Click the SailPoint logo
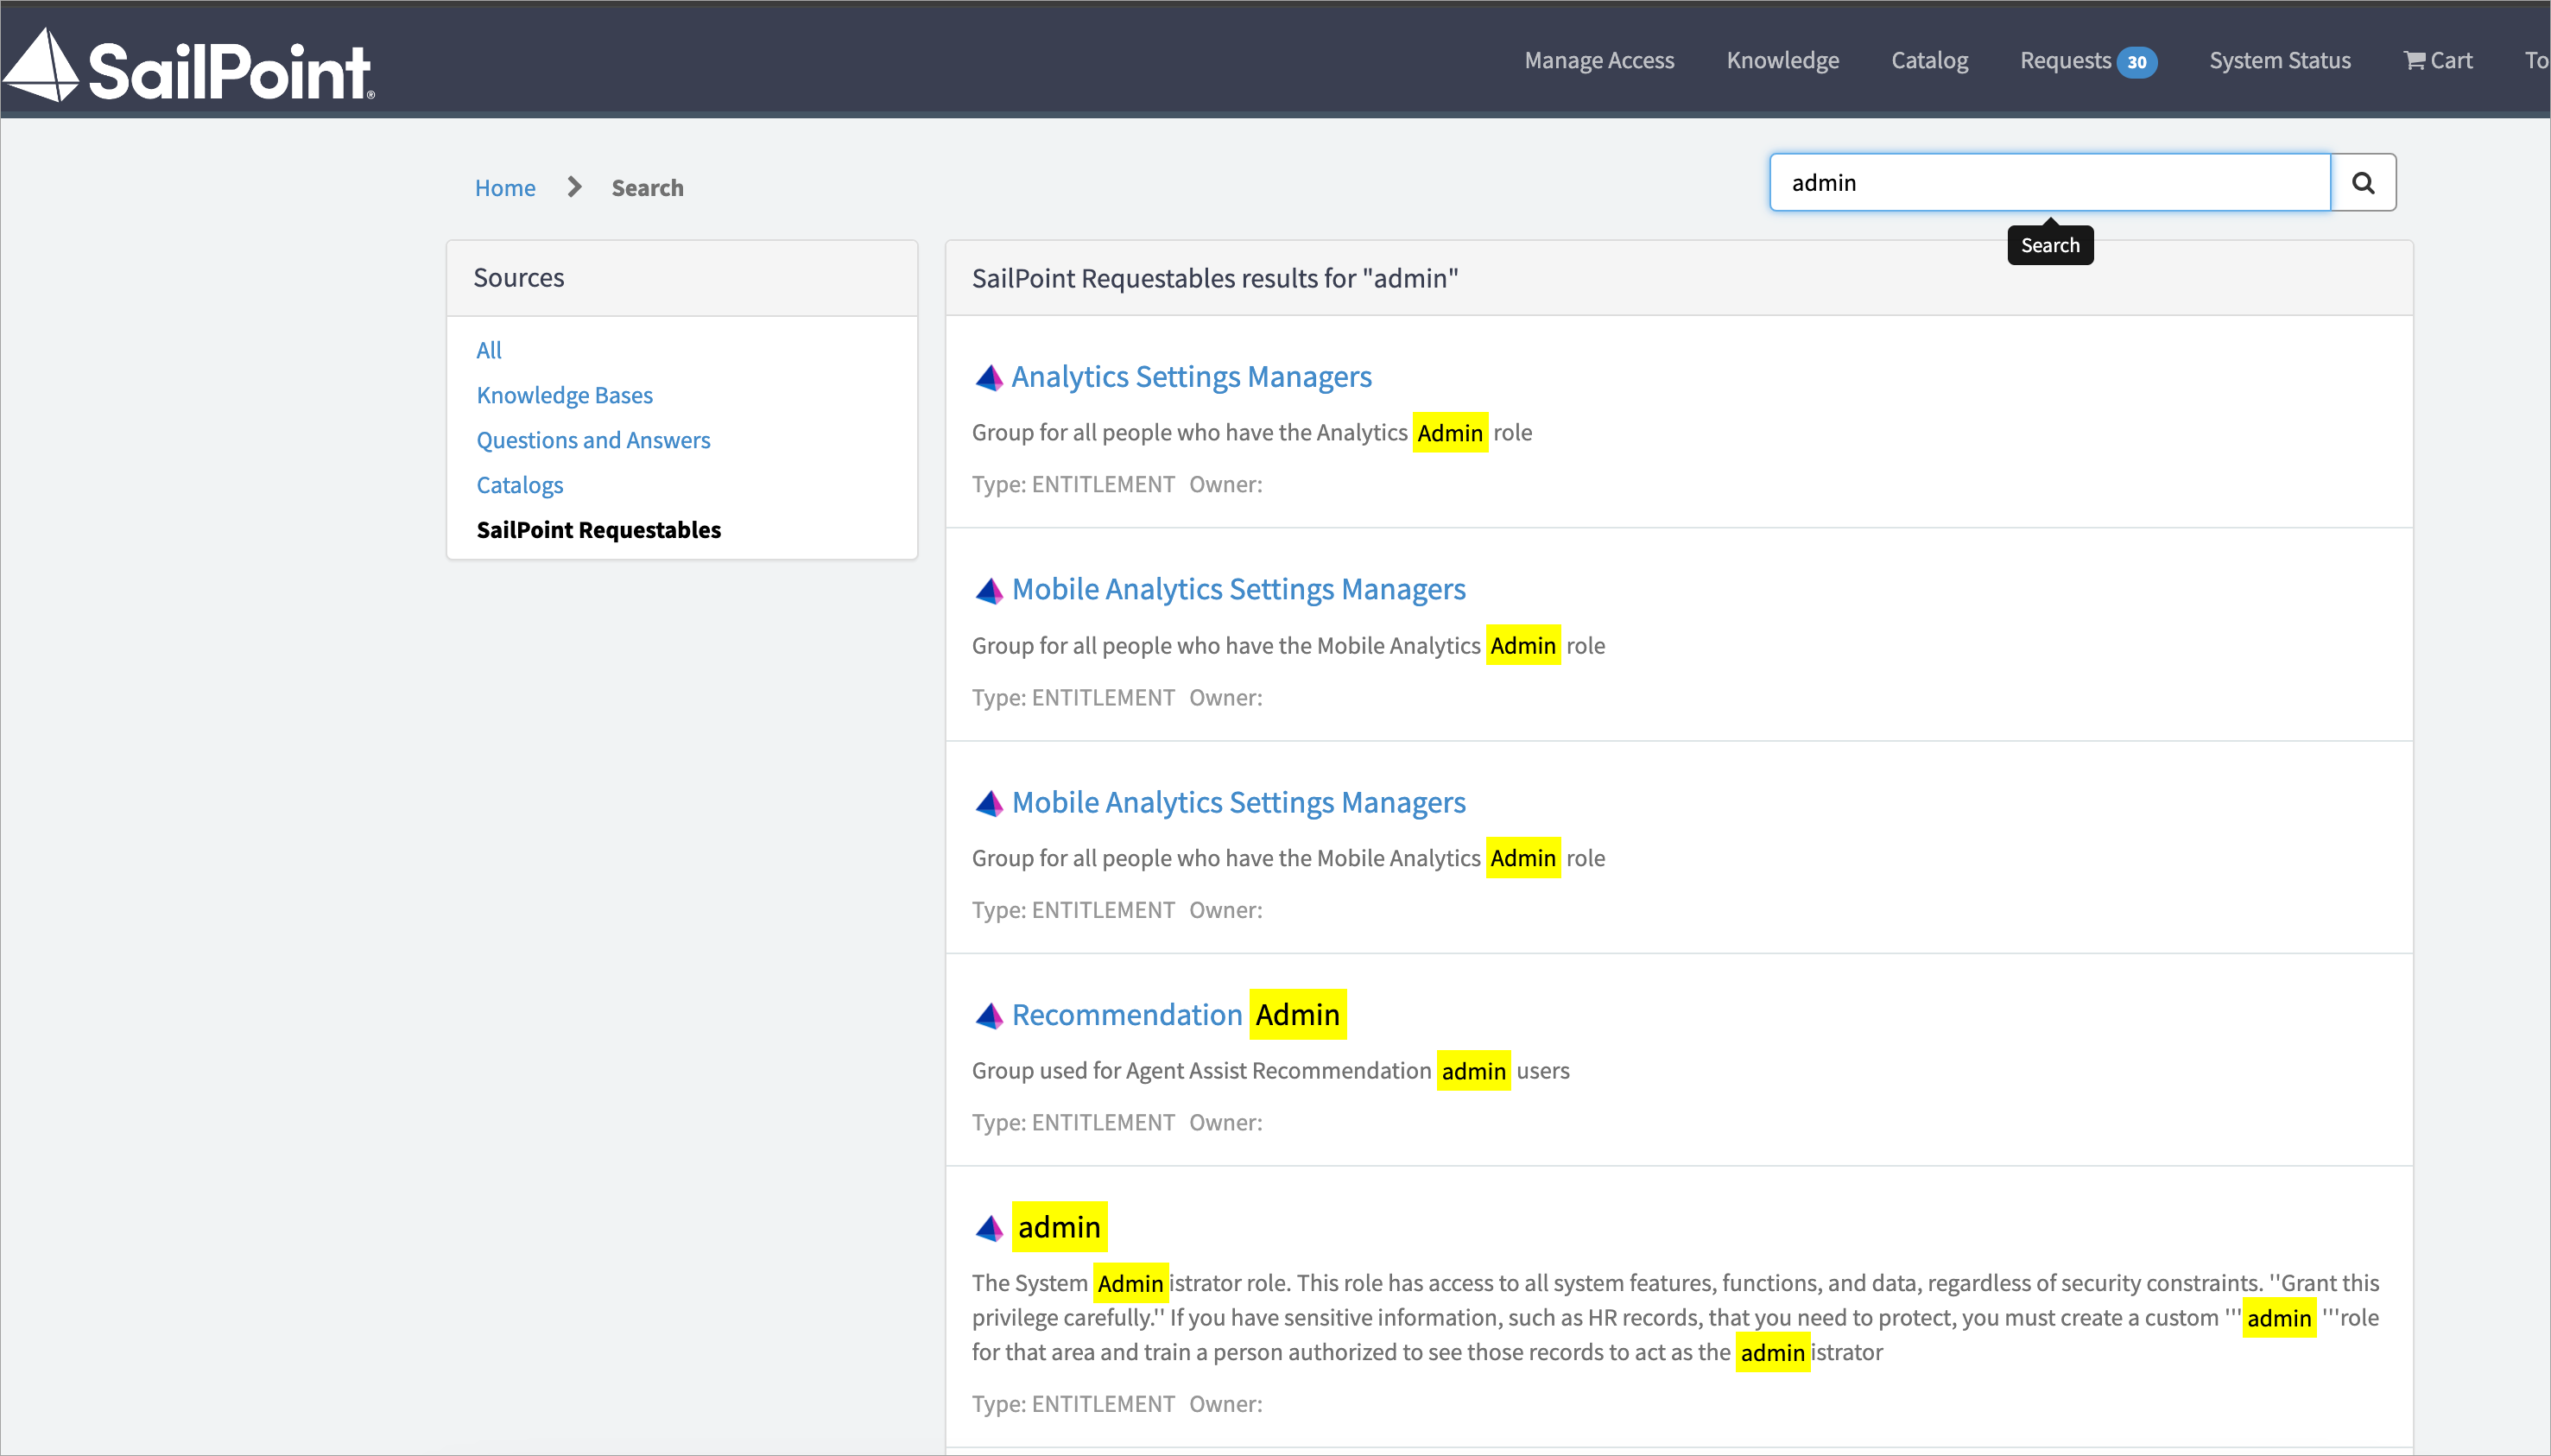2551x1456 pixels. (189, 65)
